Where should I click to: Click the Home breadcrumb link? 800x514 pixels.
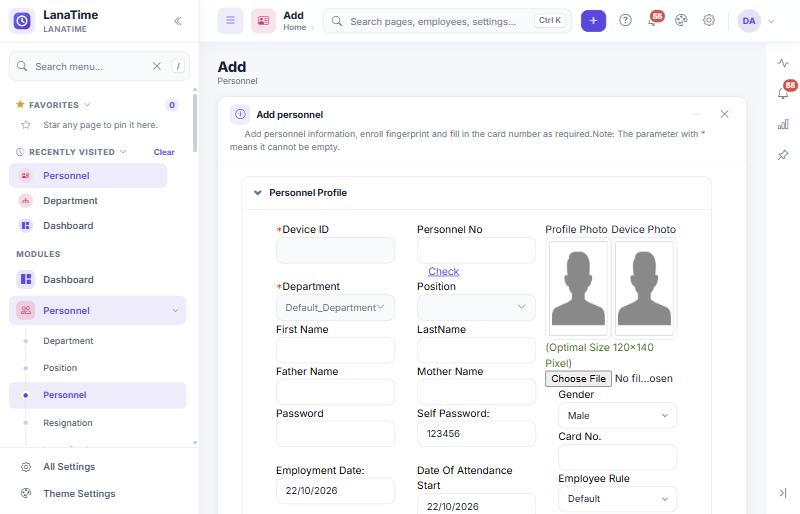(x=294, y=28)
